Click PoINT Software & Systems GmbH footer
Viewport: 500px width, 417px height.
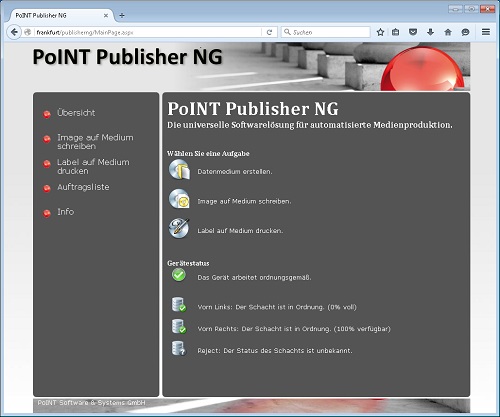(91, 403)
